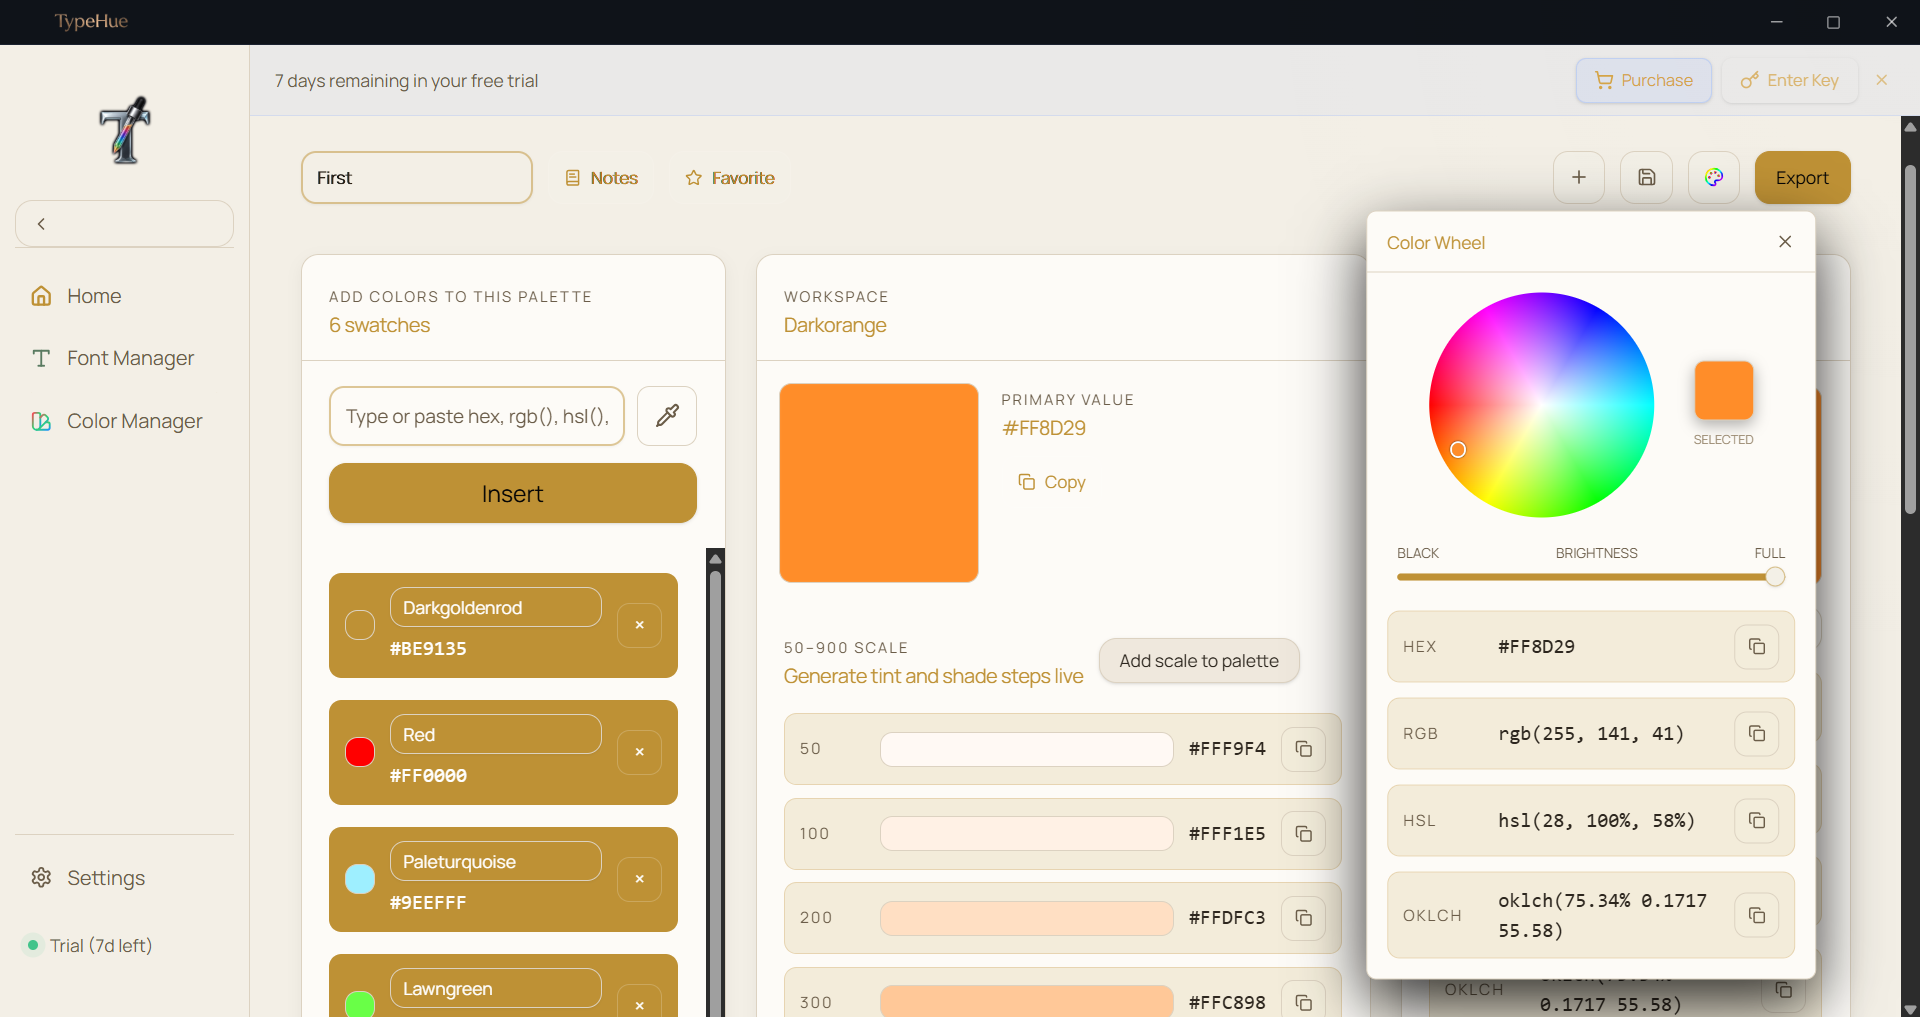Click the palette name field First
The height and width of the screenshot is (1017, 1920).
(417, 178)
